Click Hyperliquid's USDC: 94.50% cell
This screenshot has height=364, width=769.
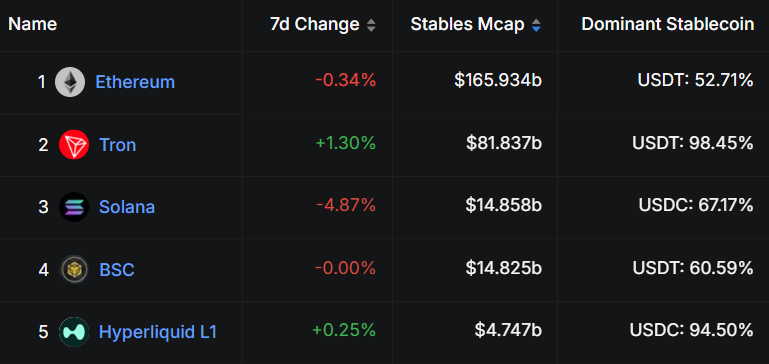pos(692,330)
